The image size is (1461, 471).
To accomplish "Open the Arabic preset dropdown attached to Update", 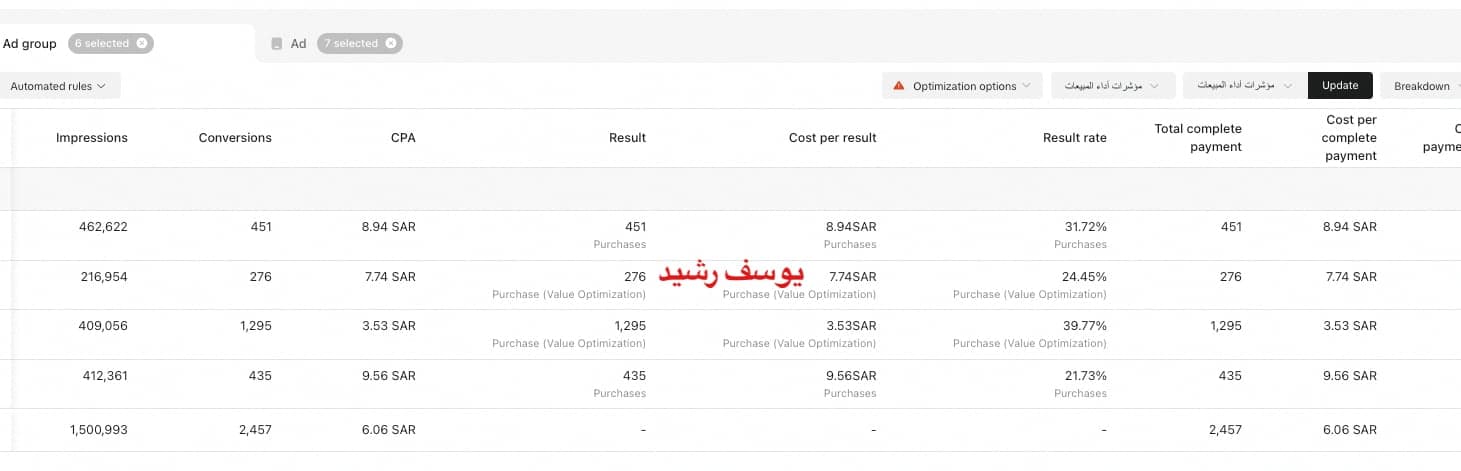I will click(x=1243, y=86).
